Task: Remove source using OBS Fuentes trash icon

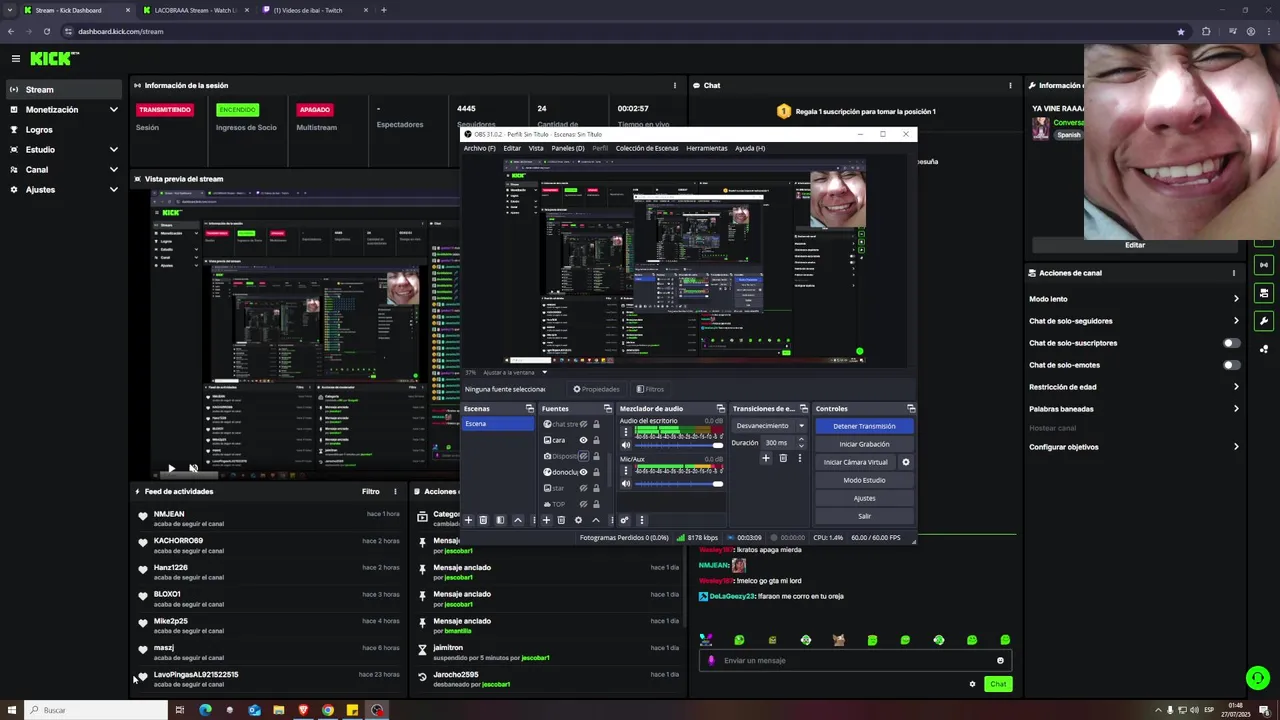Action: tap(561, 520)
